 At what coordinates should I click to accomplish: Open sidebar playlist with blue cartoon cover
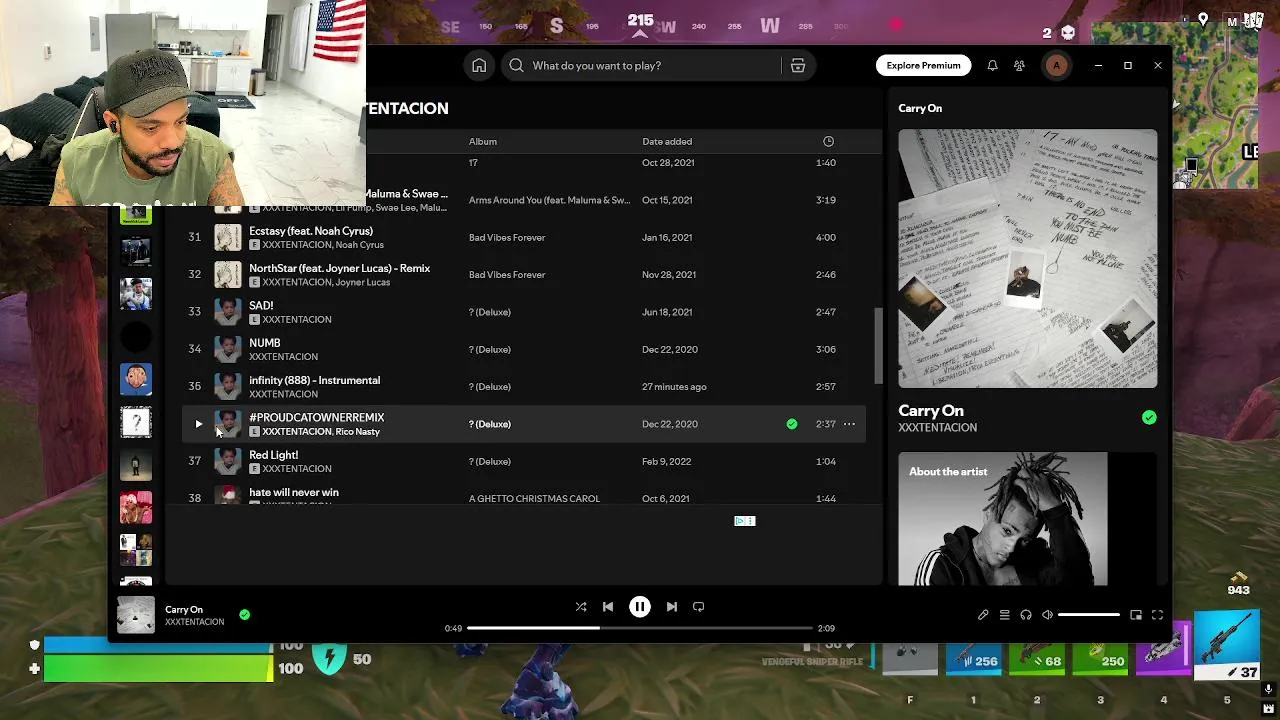136,379
